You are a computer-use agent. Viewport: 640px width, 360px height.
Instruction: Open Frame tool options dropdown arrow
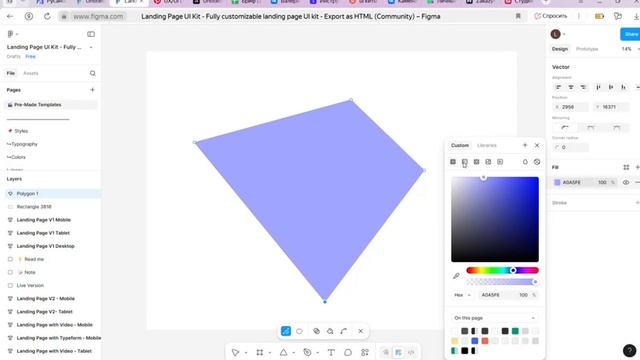(x=270, y=353)
